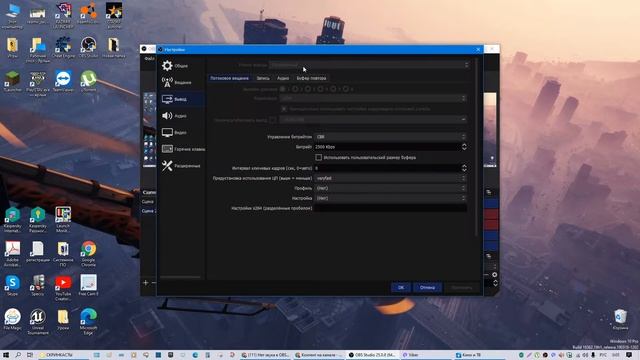Open uTorrent desktop shortcut
This screenshot has width=640, height=360.
pyautogui.click(x=88, y=81)
